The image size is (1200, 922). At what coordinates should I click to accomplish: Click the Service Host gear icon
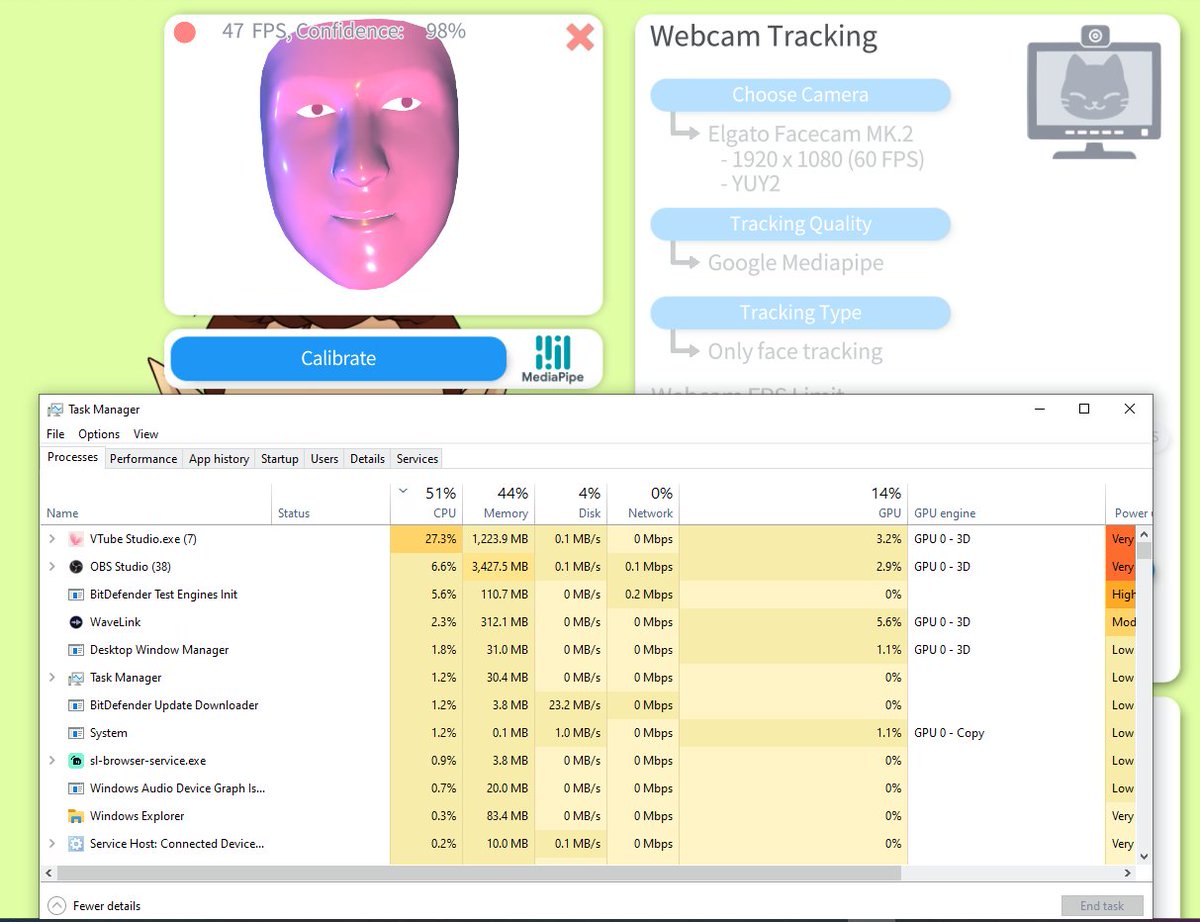click(76, 844)
